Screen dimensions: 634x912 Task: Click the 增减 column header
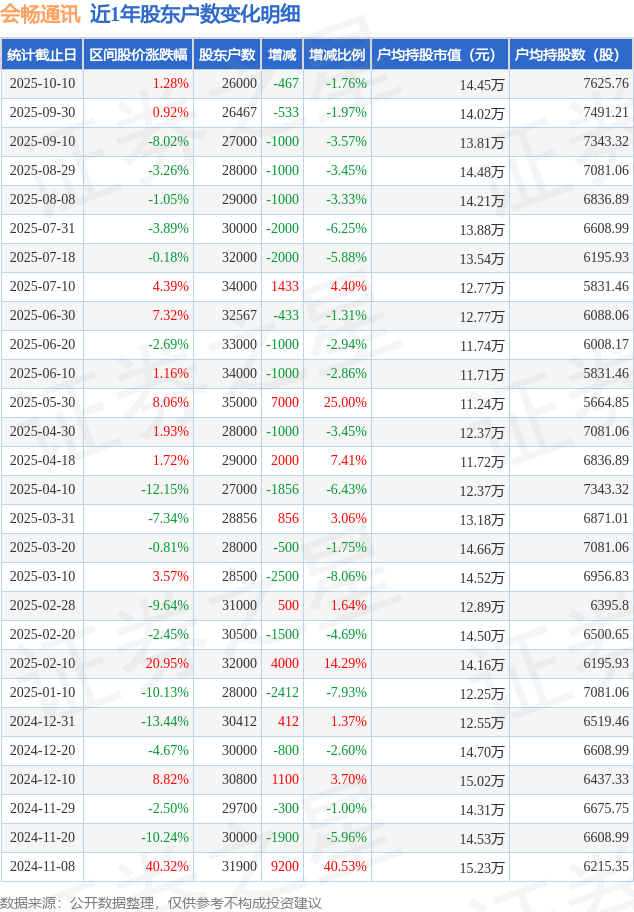[283, 55]
